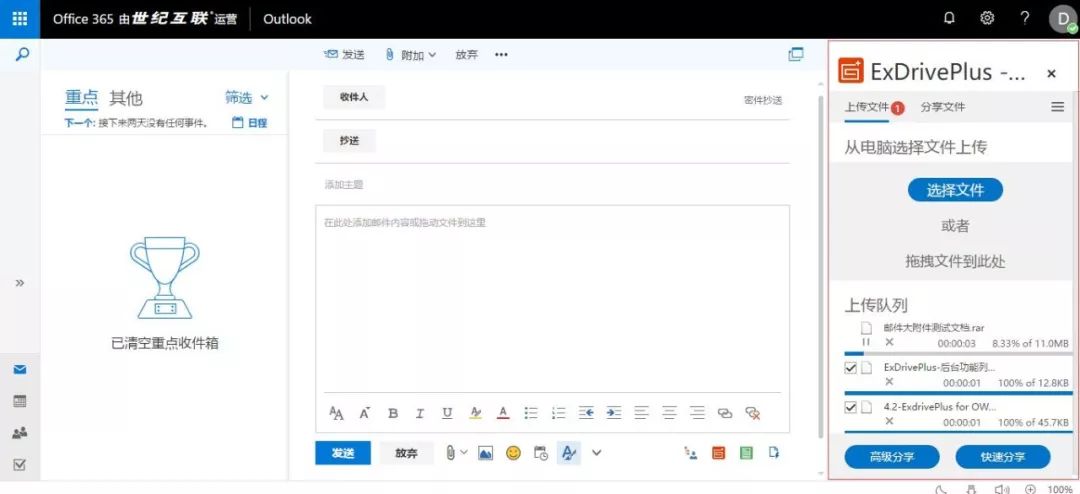Click the 添加主题 subject field
The image size is (1080, 494).
click(x=552, y=185)
